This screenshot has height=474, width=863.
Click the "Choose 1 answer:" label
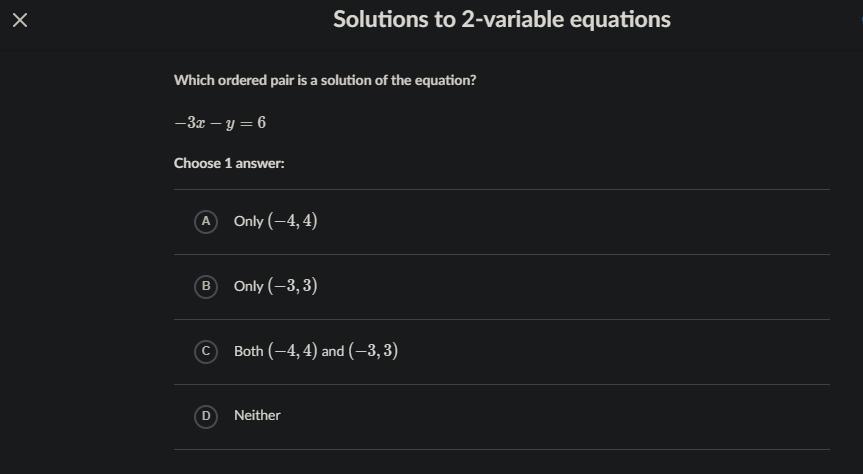point(229,163)
